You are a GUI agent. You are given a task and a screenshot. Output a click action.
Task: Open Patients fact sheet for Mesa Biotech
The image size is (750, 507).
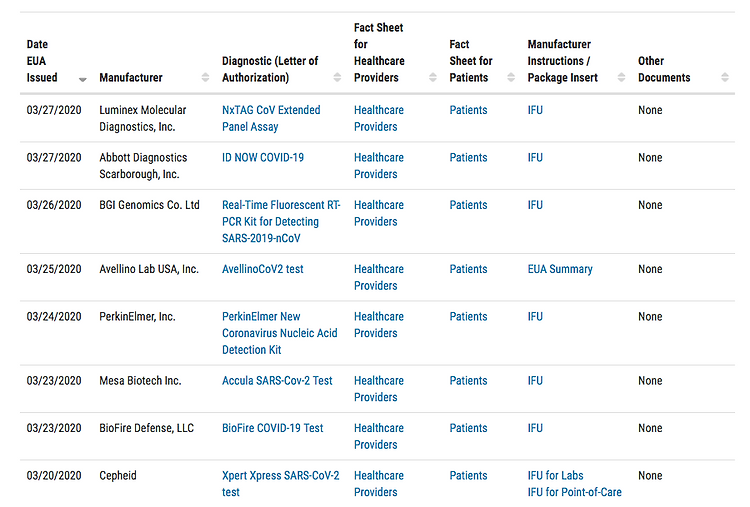(x=468, y=380)
